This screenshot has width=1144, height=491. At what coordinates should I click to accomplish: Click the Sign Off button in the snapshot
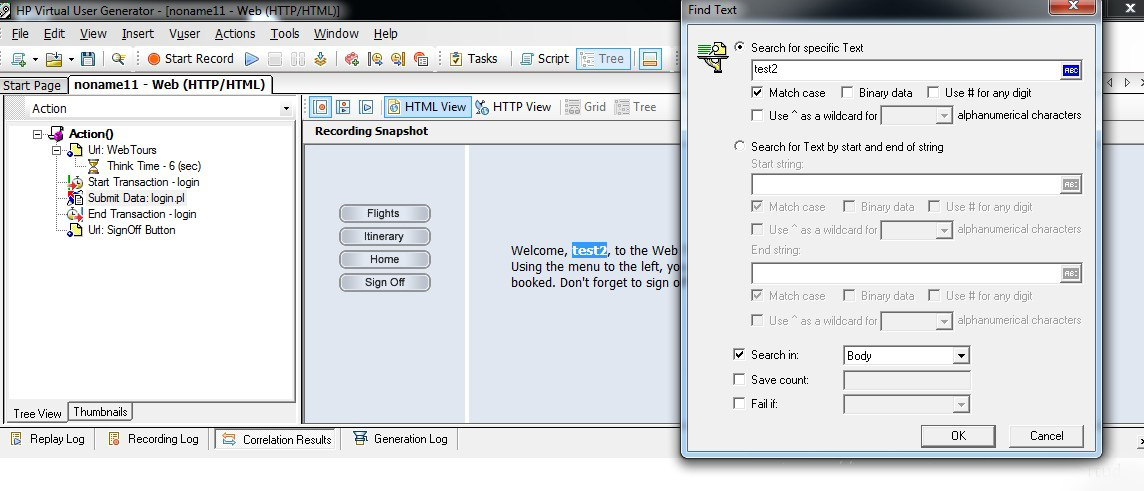click(x=384, y=282)
